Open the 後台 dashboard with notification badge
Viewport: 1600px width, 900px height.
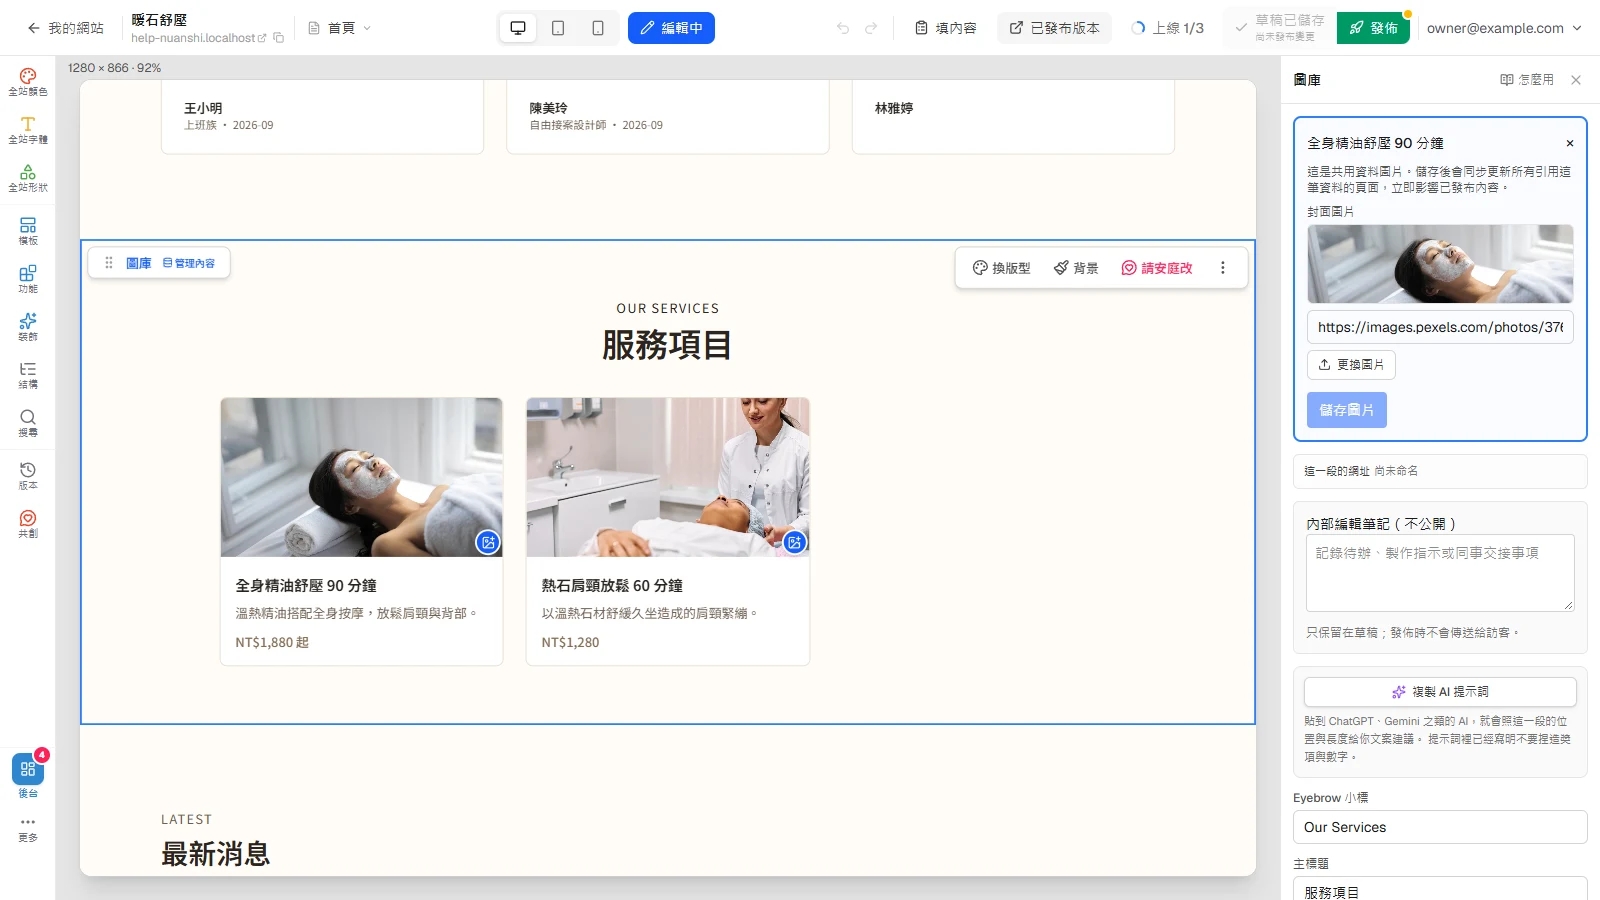point(28,775)
